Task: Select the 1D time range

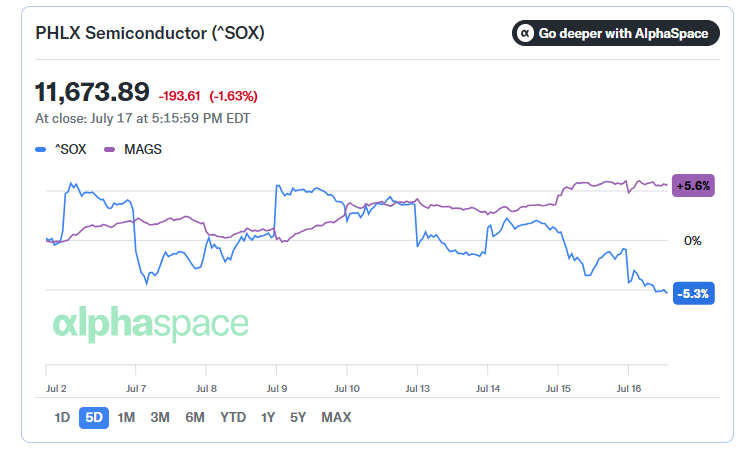Action: 62,417
